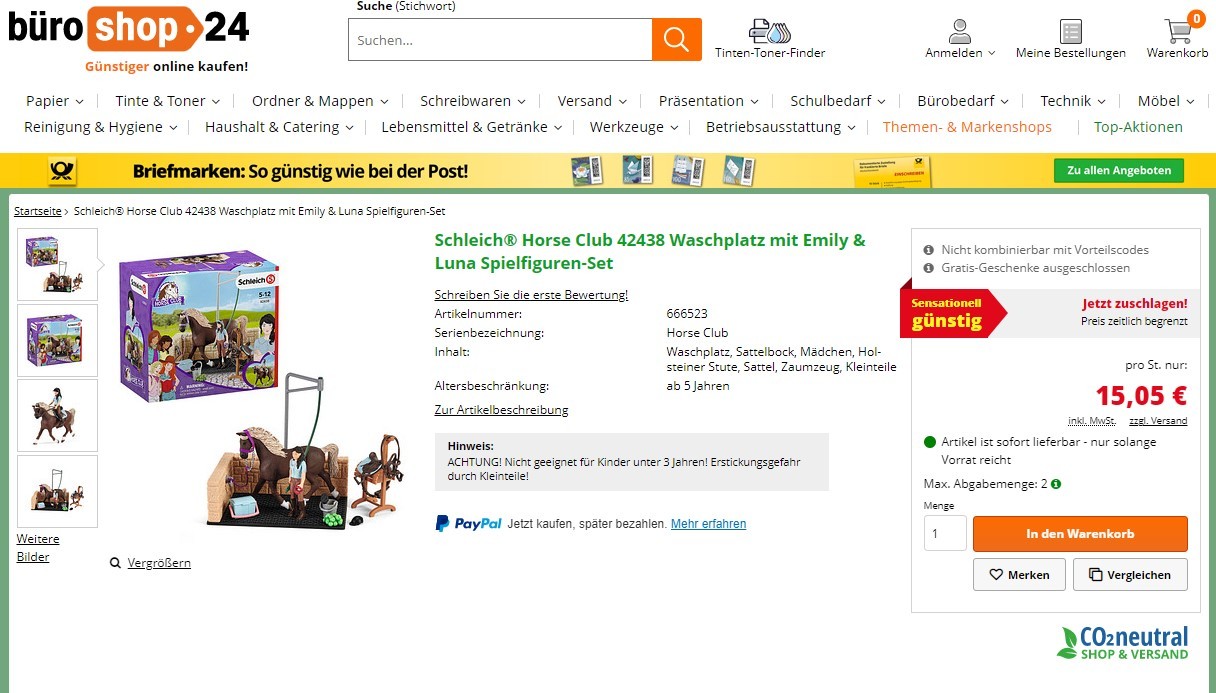This screenshot has width=1216, height=693.
Task: Open the Warenkorb shopping cart icon
Action: coord(1178,30)
